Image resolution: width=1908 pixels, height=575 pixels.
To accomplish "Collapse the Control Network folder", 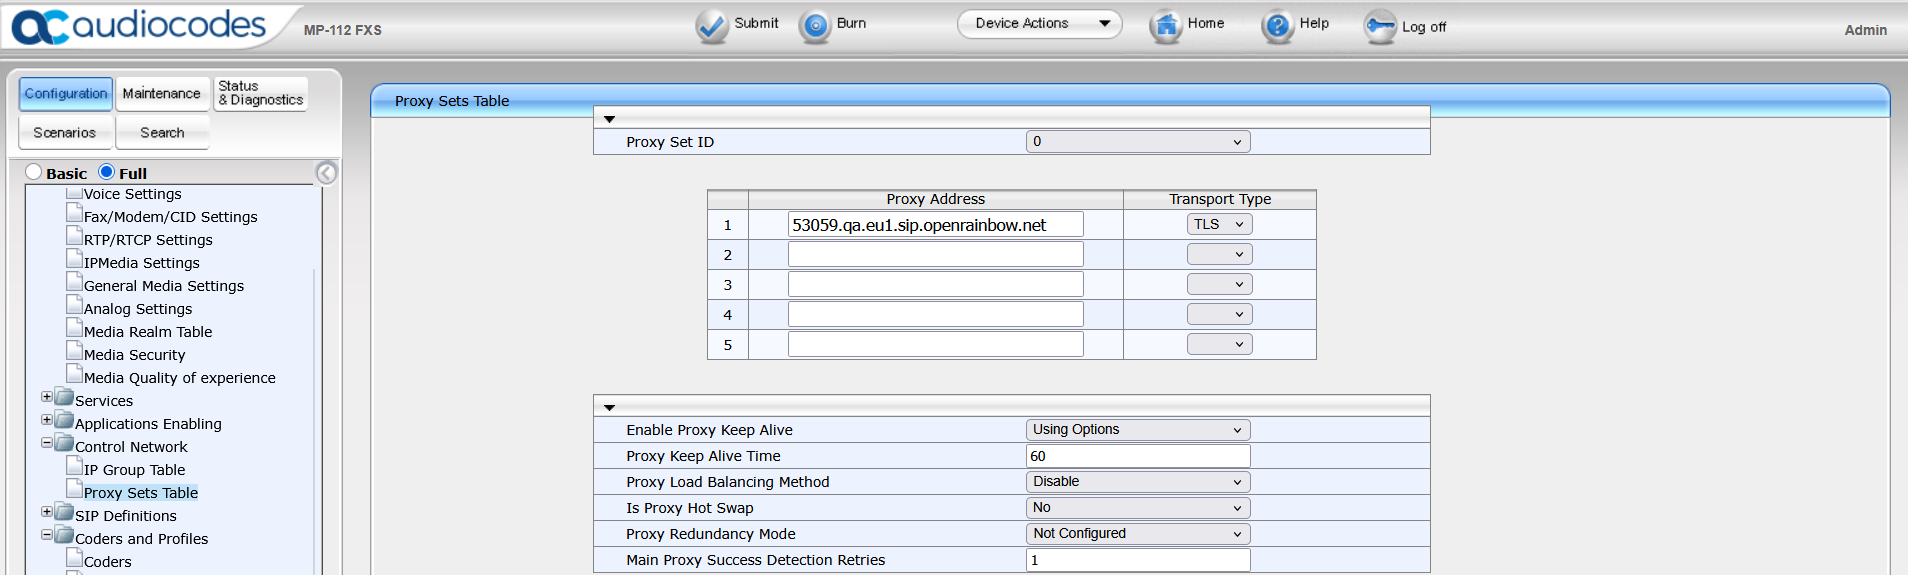I will [47, 443].
